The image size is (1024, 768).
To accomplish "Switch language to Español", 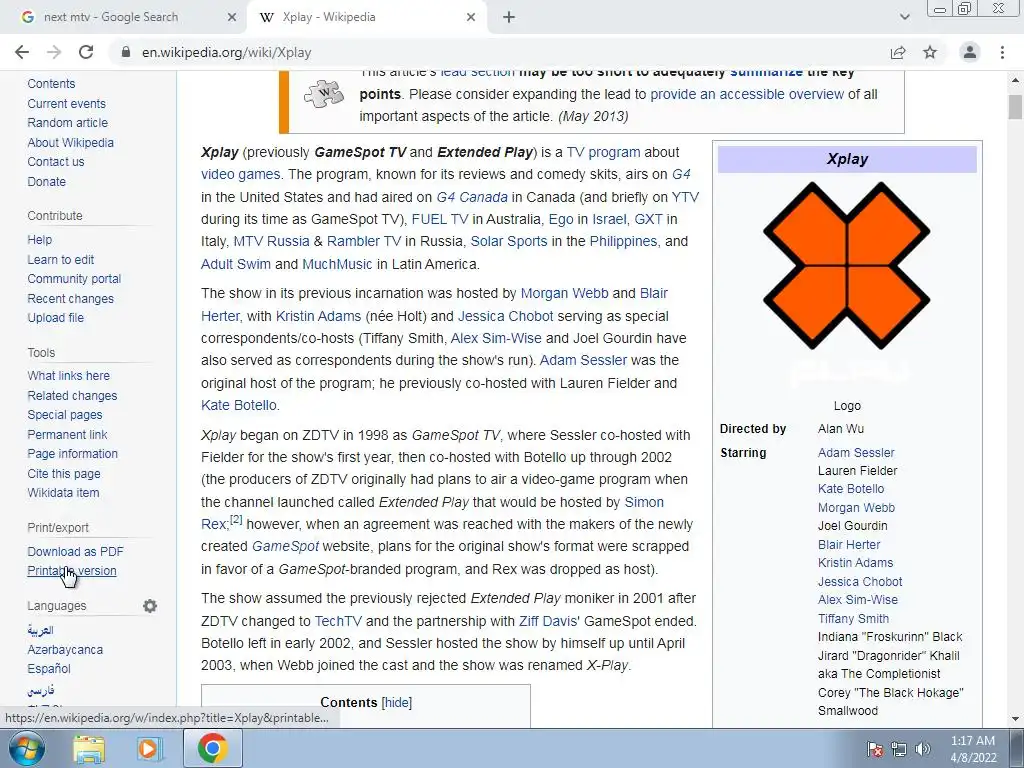I will [x=49, y=669].
